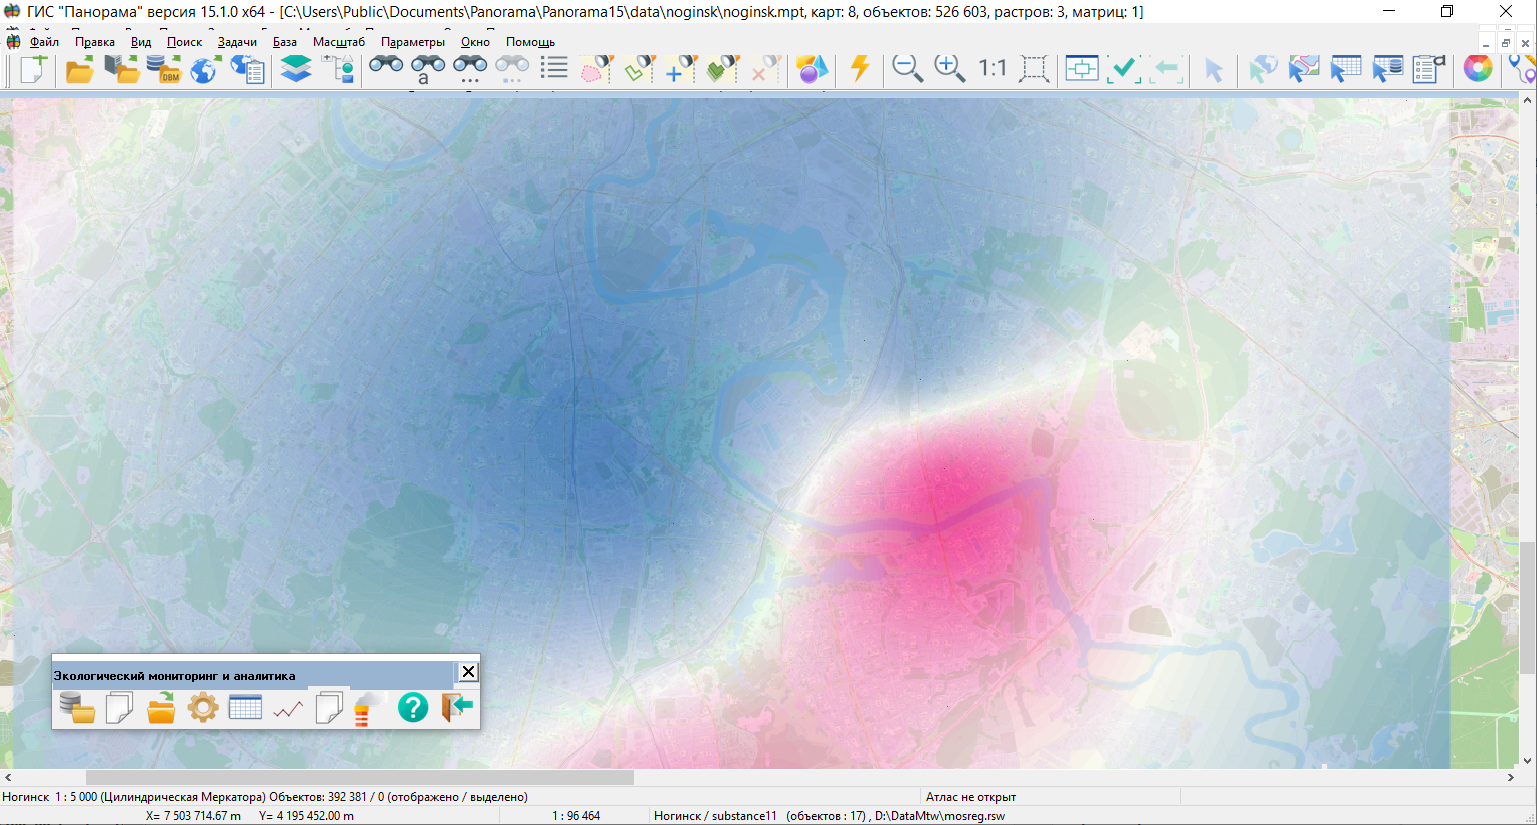This screenshot has height=825, width=1537.
Task: Select objects with green shape highlight icon
Action: point(639,69)
